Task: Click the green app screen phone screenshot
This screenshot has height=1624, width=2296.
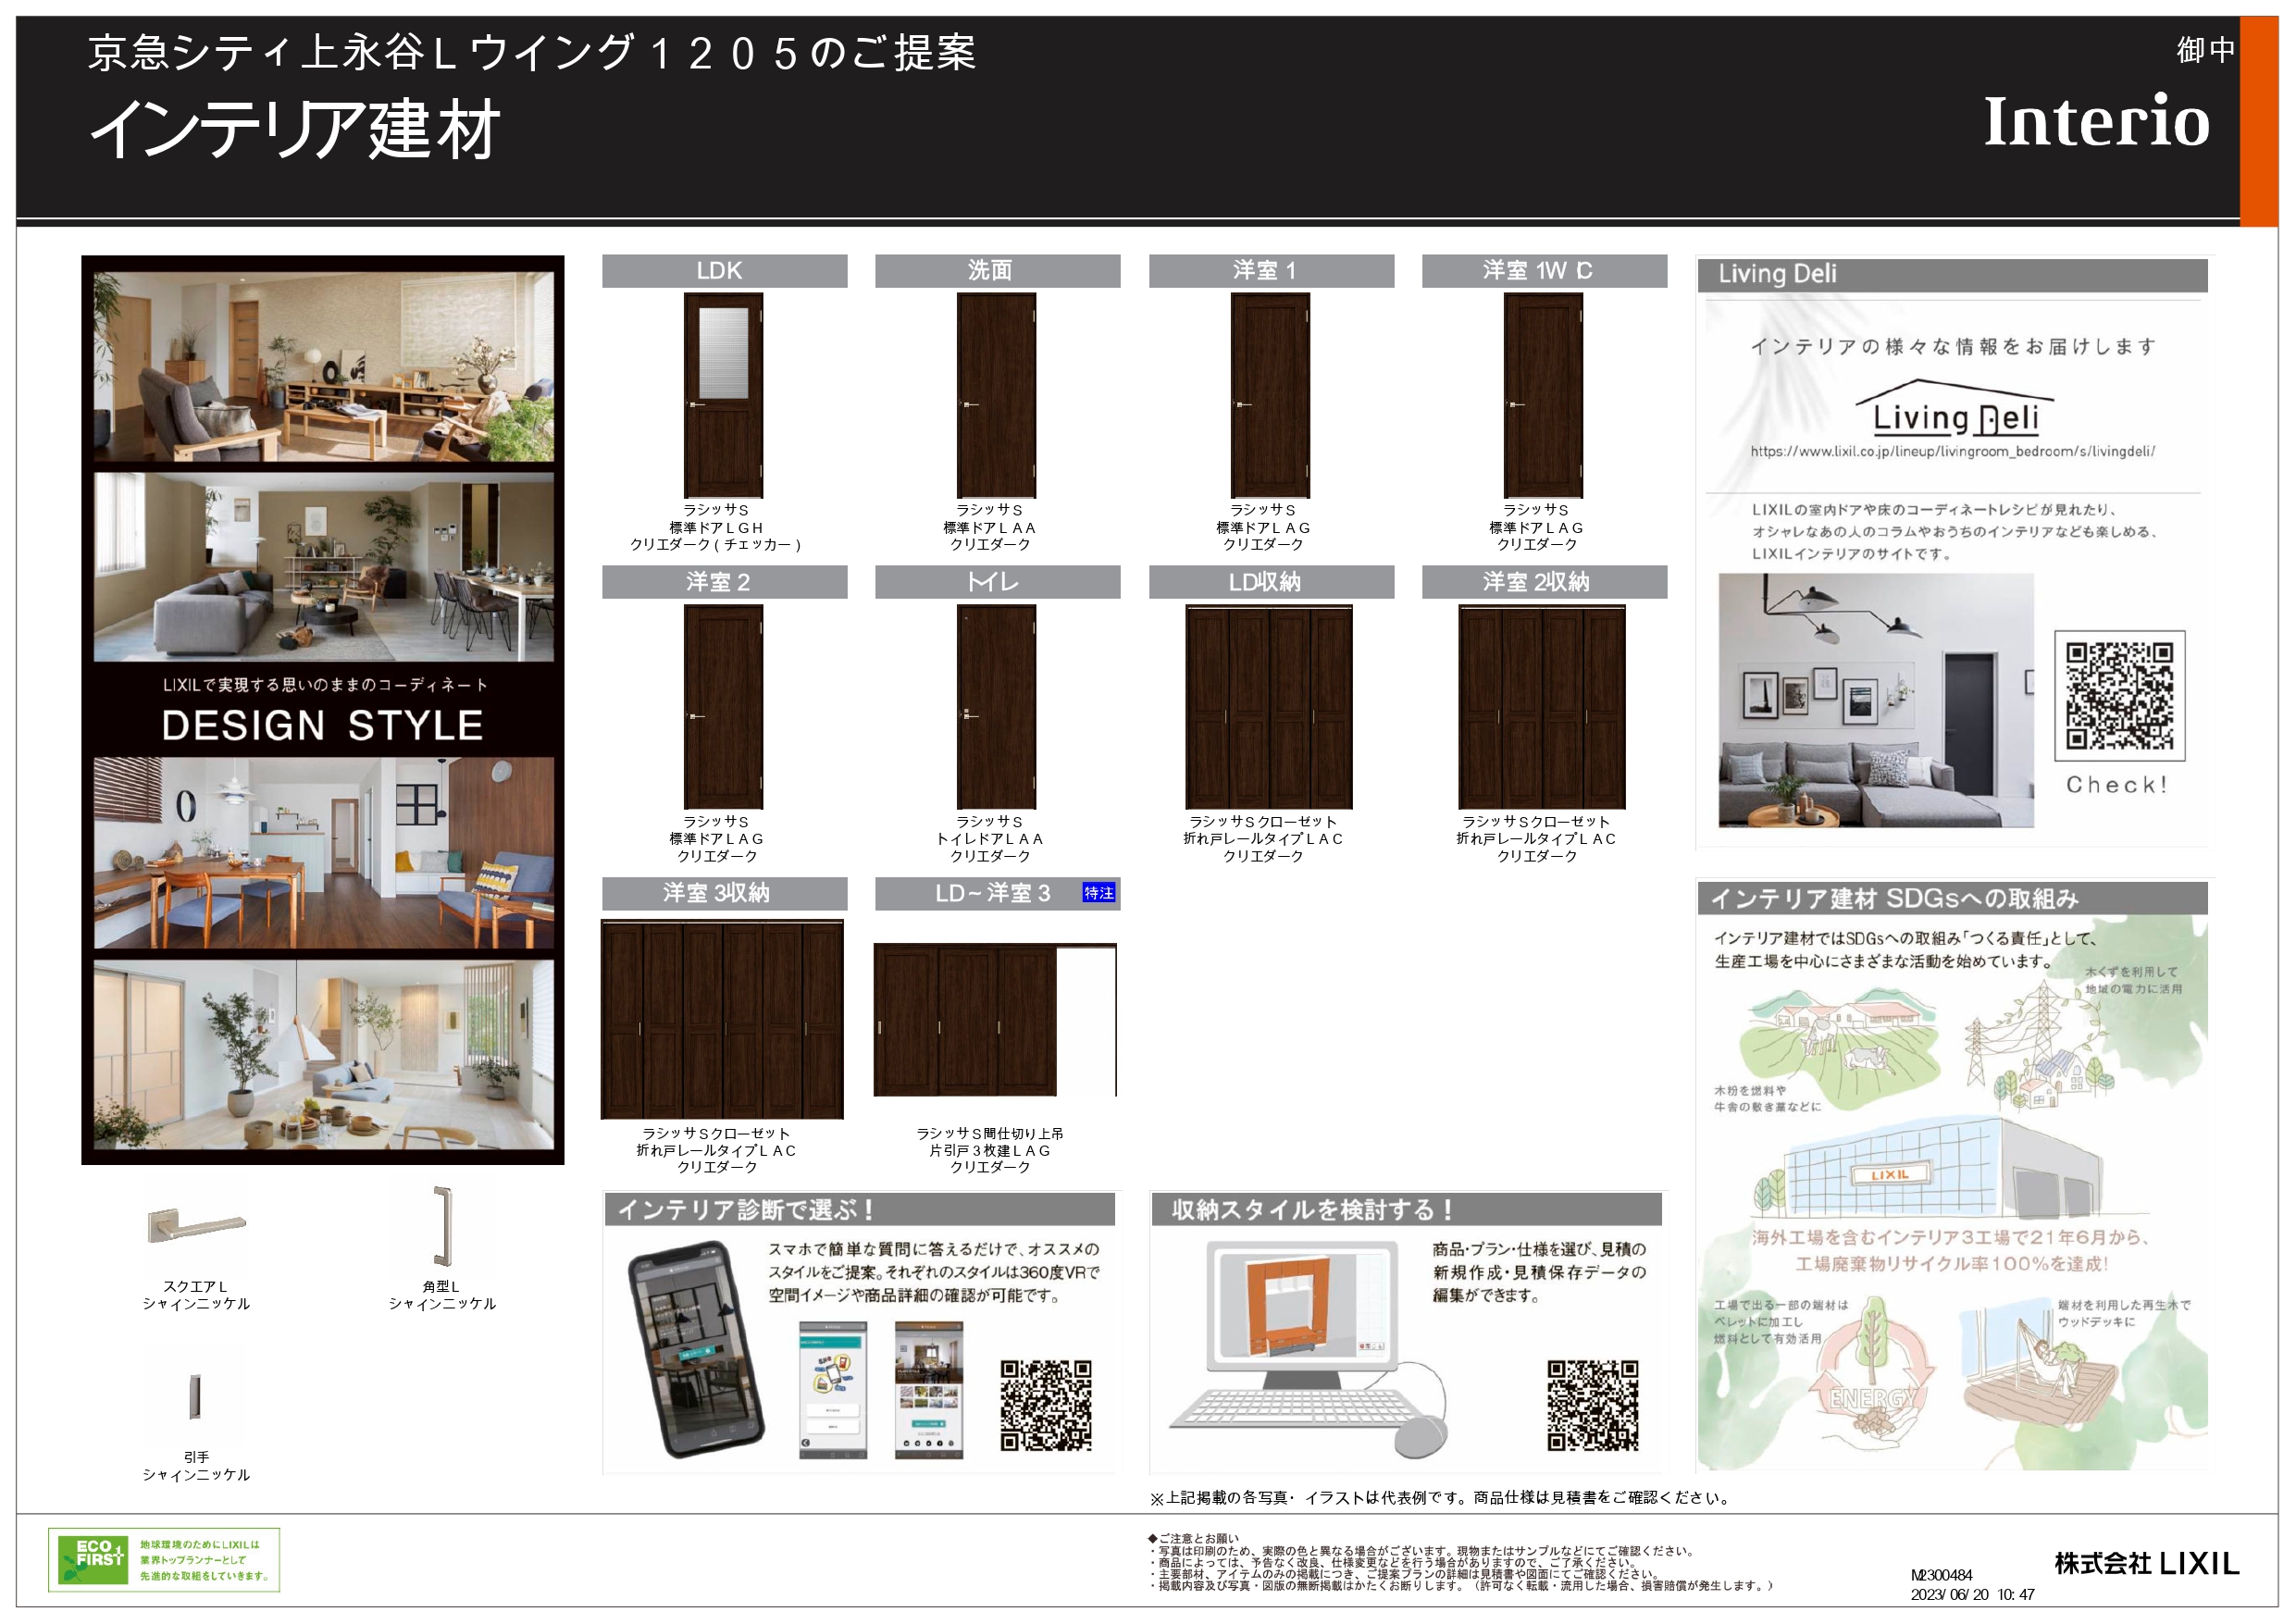Action: click(833, 1391)
